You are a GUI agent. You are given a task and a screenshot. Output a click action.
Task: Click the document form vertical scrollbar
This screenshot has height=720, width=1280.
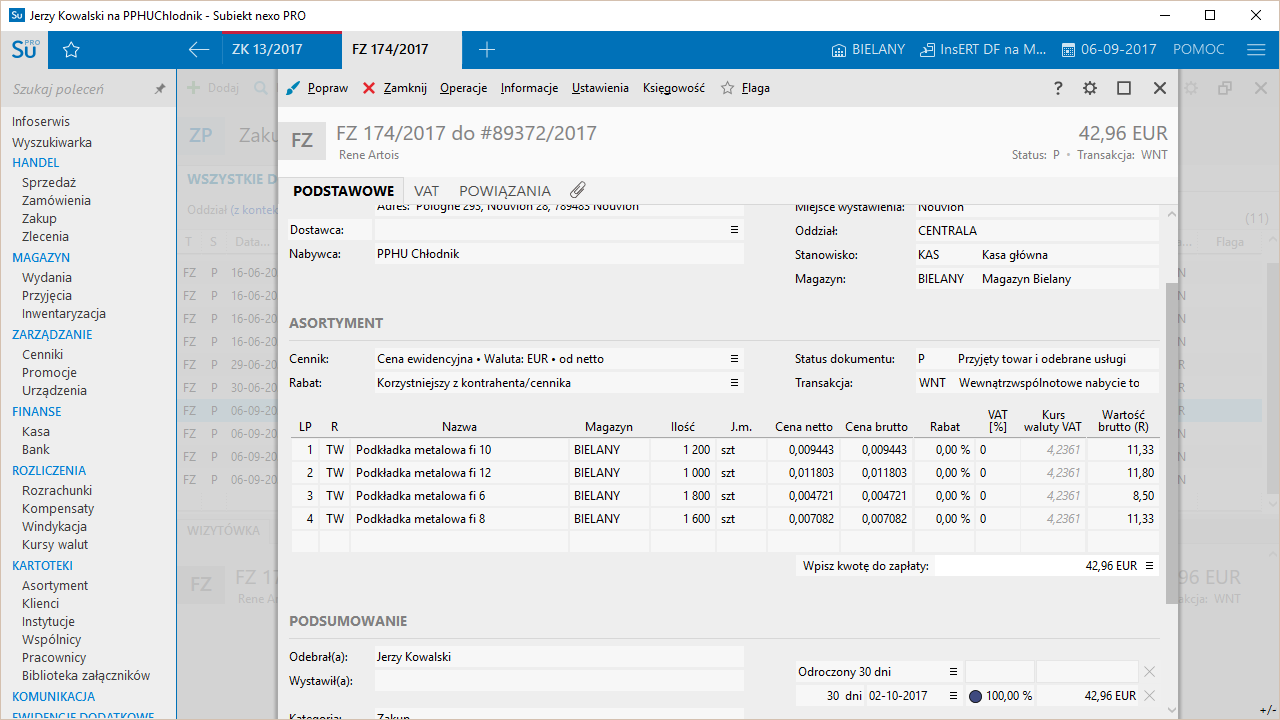point(1171,443)
